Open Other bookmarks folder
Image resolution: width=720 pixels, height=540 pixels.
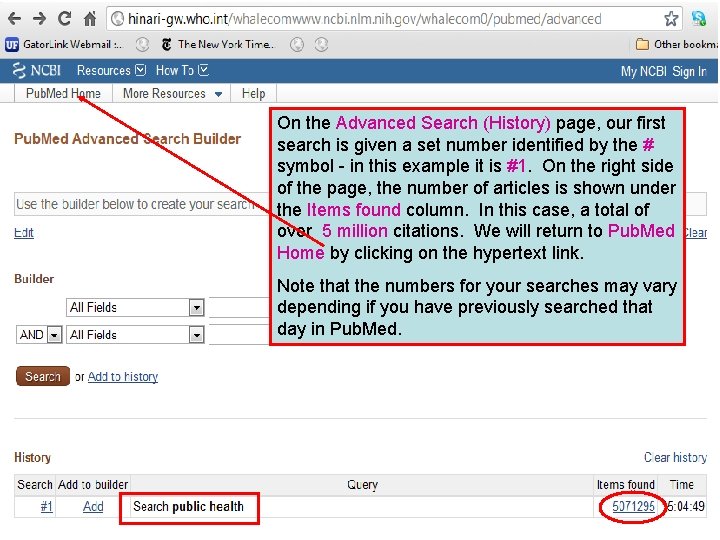pyautogui.click(x=676, y=45)
